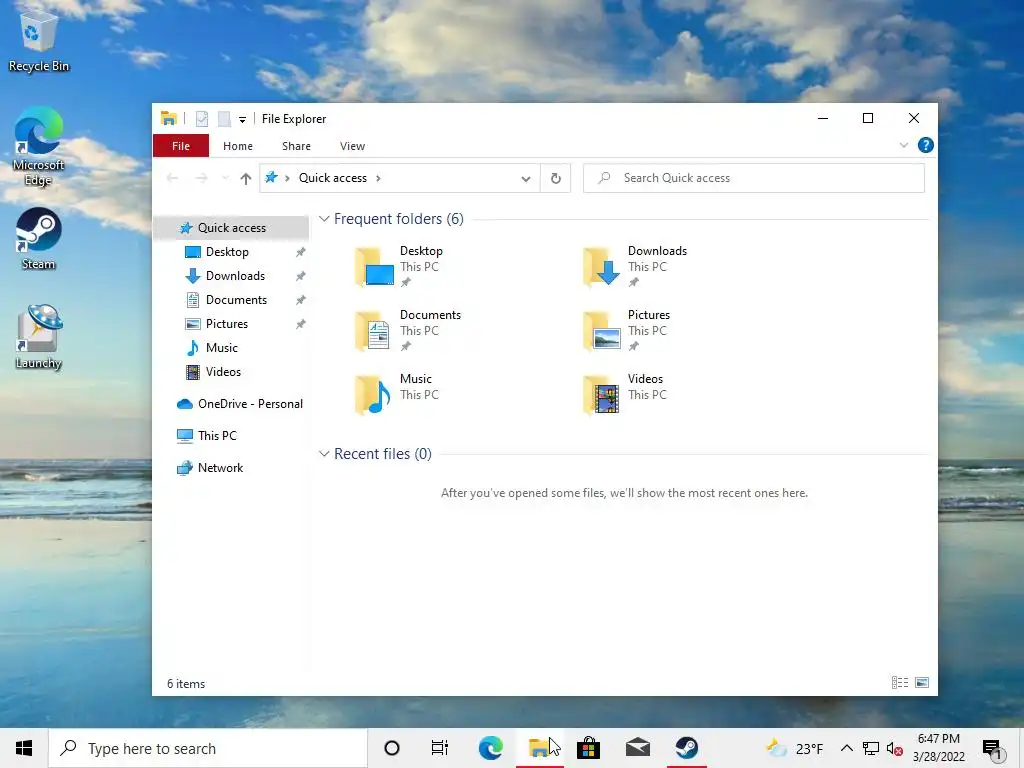Select OneDrive - Personal in the sidebar
The height and width of the screenshot is (768, 1024).
250,404
